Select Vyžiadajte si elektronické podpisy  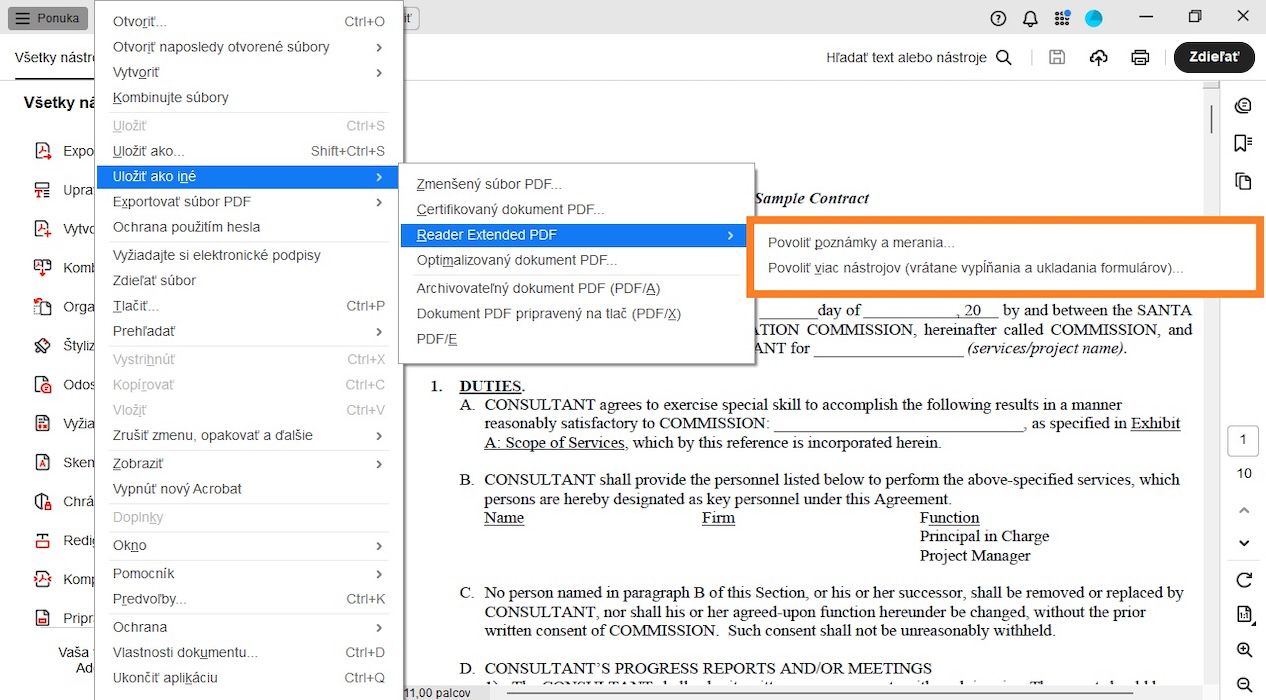(249, 255)
